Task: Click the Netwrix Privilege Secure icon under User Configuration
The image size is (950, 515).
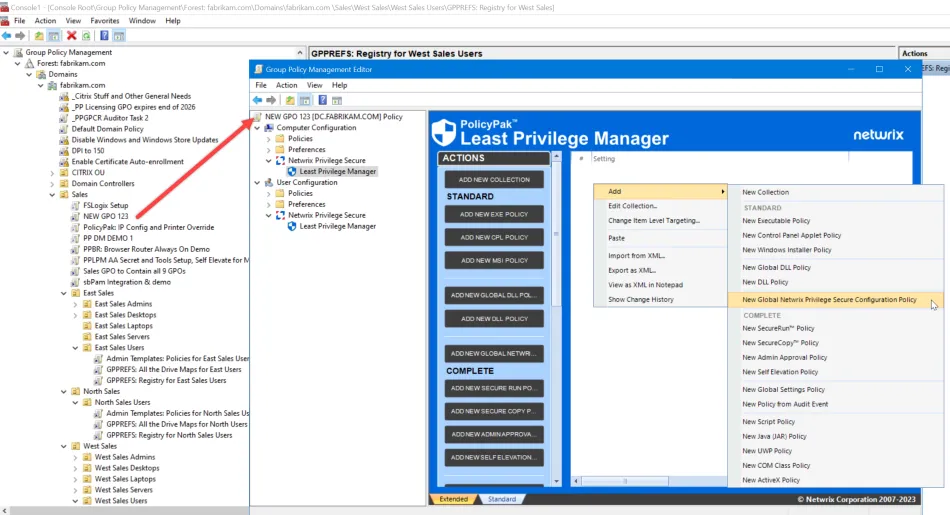Action: point(281,215)
